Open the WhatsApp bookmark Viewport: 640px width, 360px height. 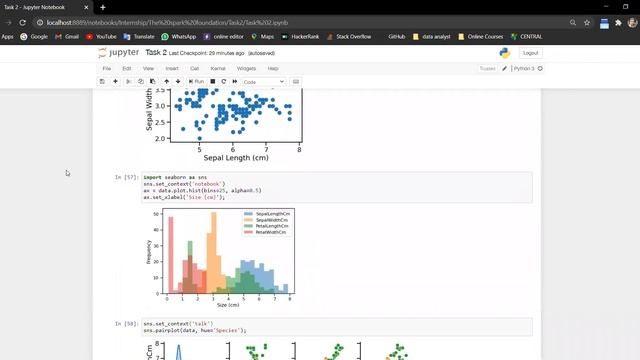[179, 37]
